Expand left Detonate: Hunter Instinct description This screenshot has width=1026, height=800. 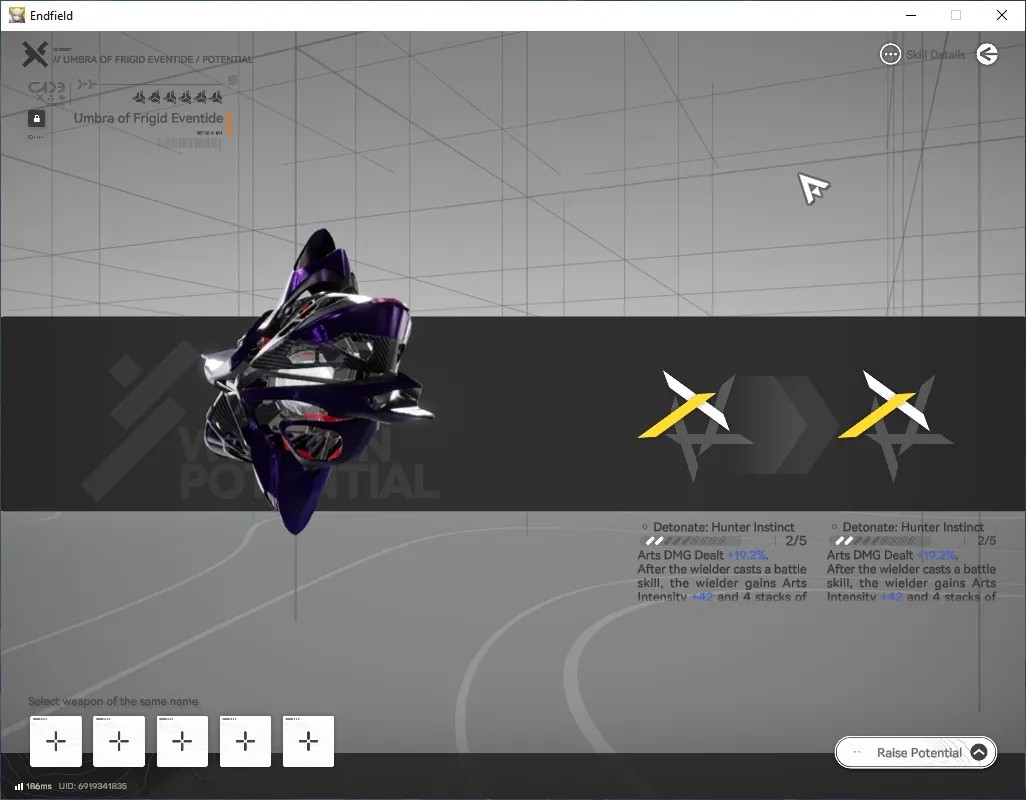[722, 576]
